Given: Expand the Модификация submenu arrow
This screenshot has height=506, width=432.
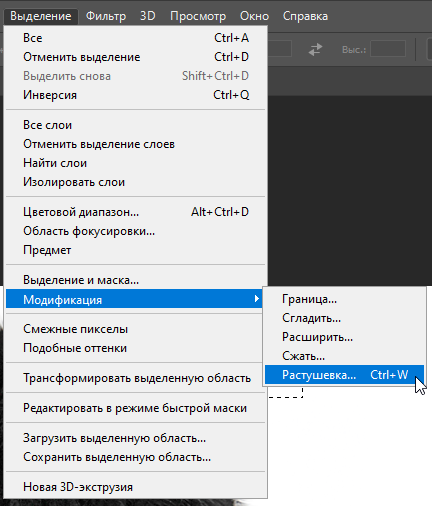Looking at the screenshot, I should (256, 299).
